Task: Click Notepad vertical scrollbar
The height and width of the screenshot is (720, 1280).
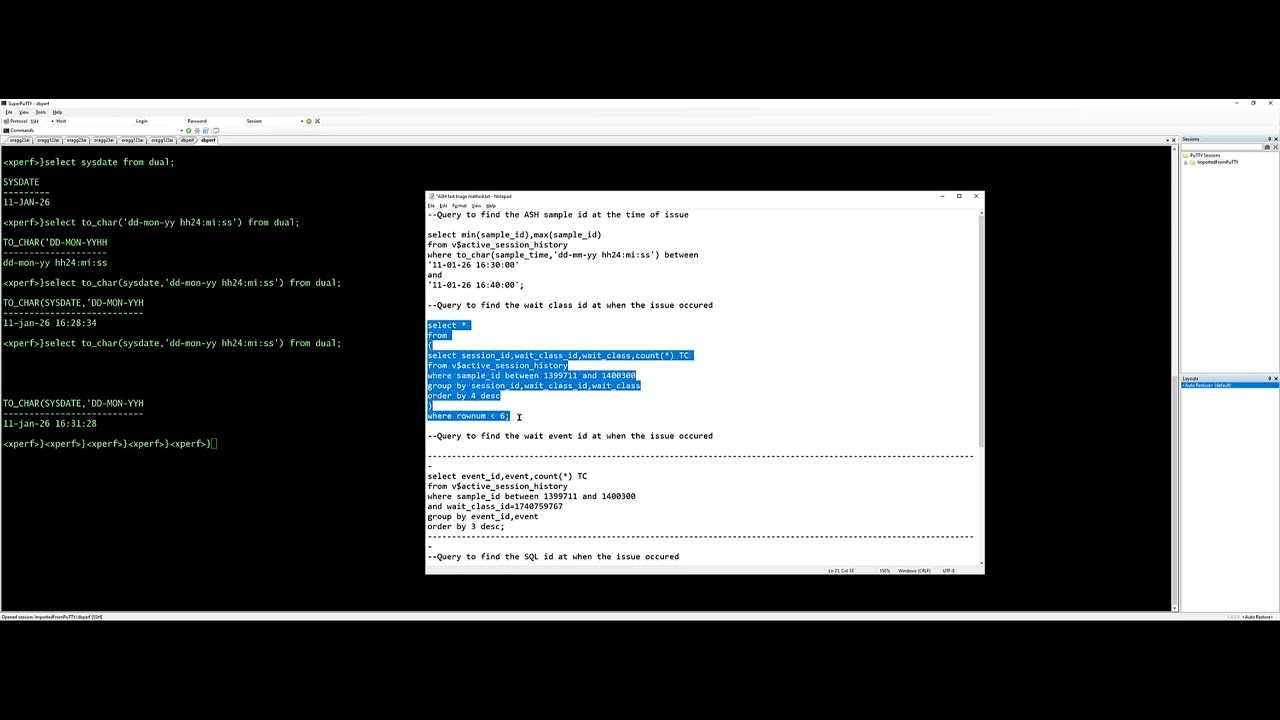Action: click(980, 388)
